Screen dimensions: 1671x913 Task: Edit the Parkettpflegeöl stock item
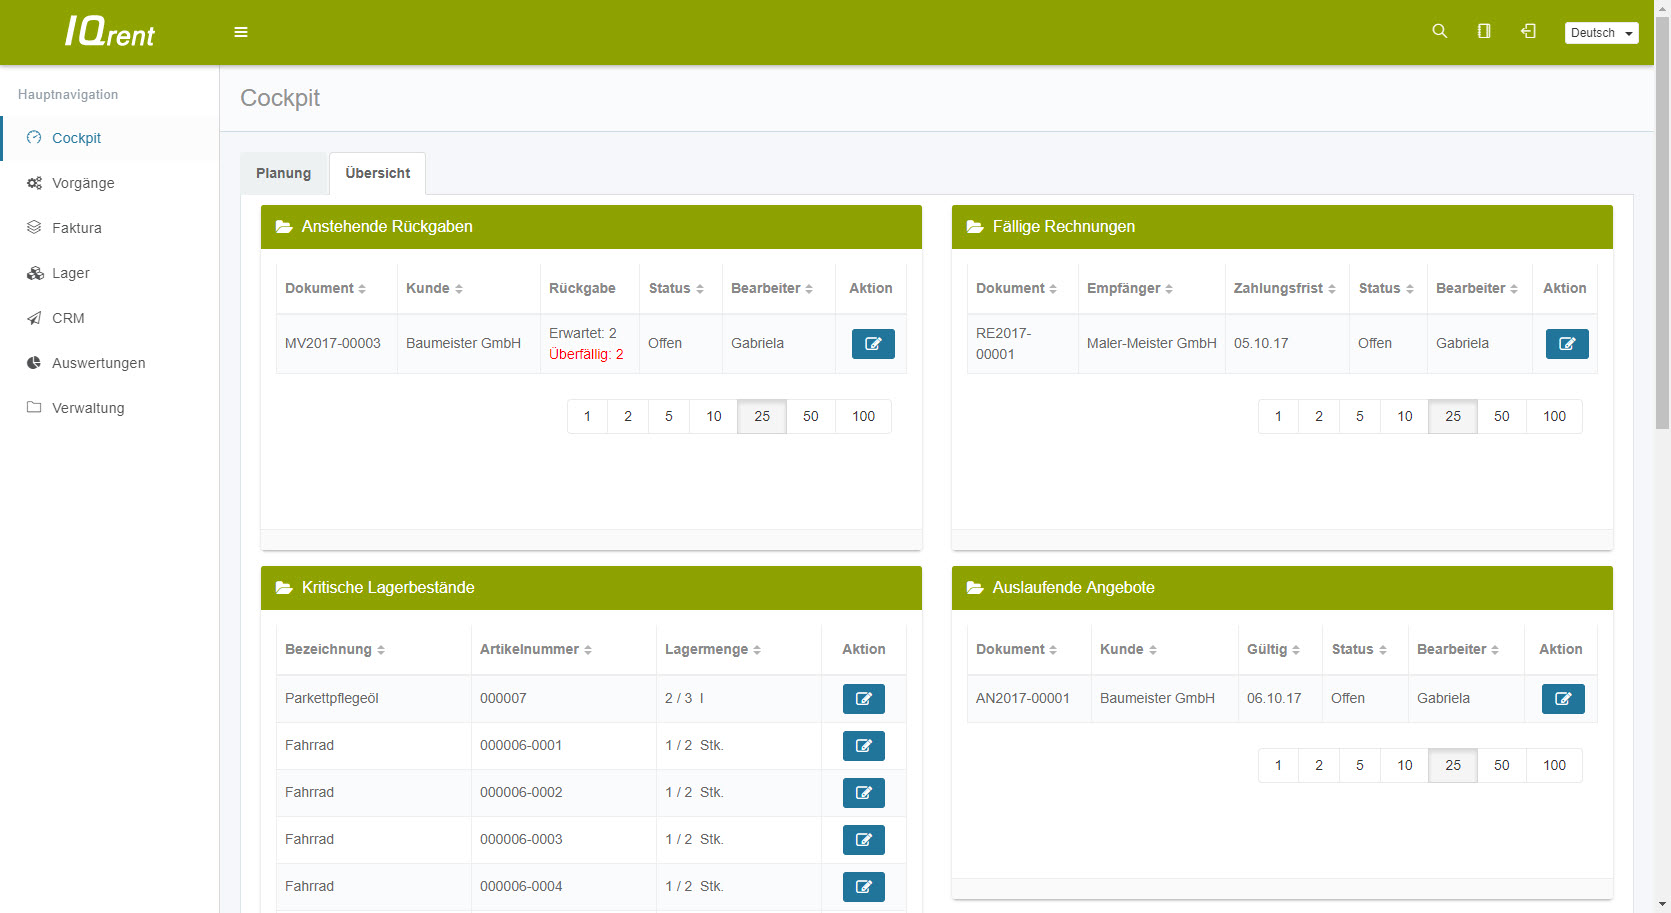tap(863, 699)
